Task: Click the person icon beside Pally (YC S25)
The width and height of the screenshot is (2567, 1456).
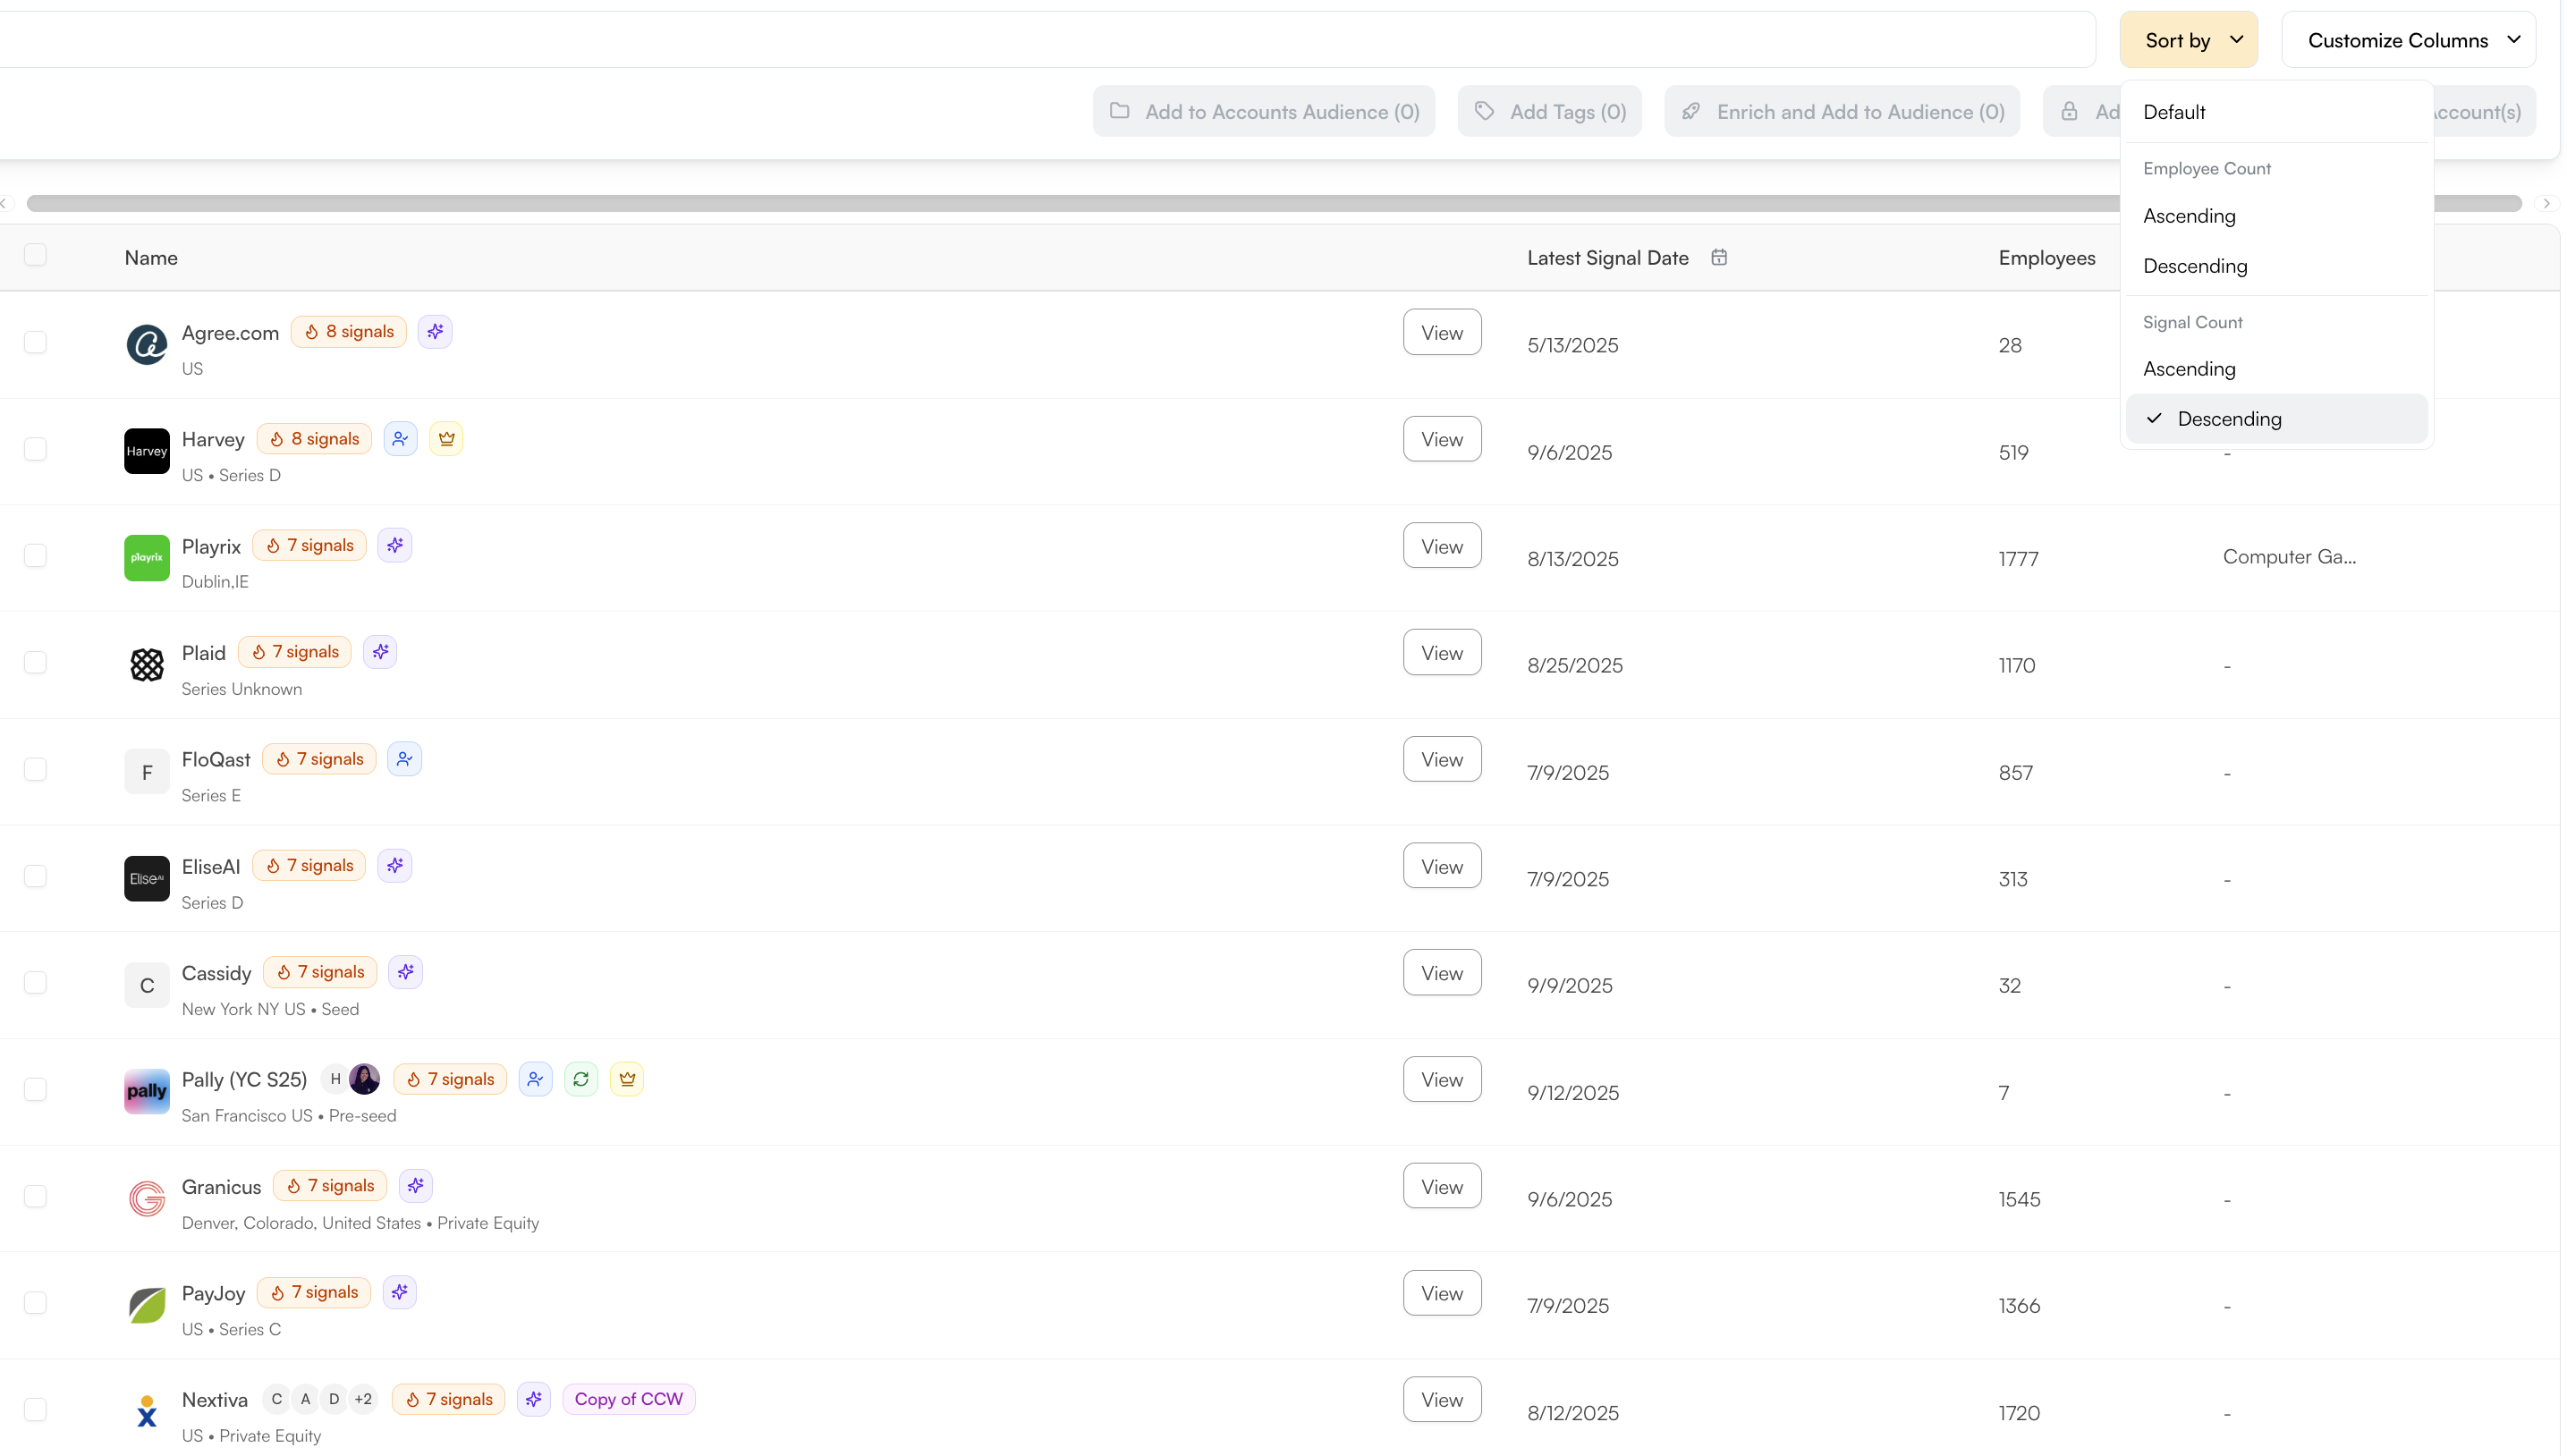Action: [536, 1080]
